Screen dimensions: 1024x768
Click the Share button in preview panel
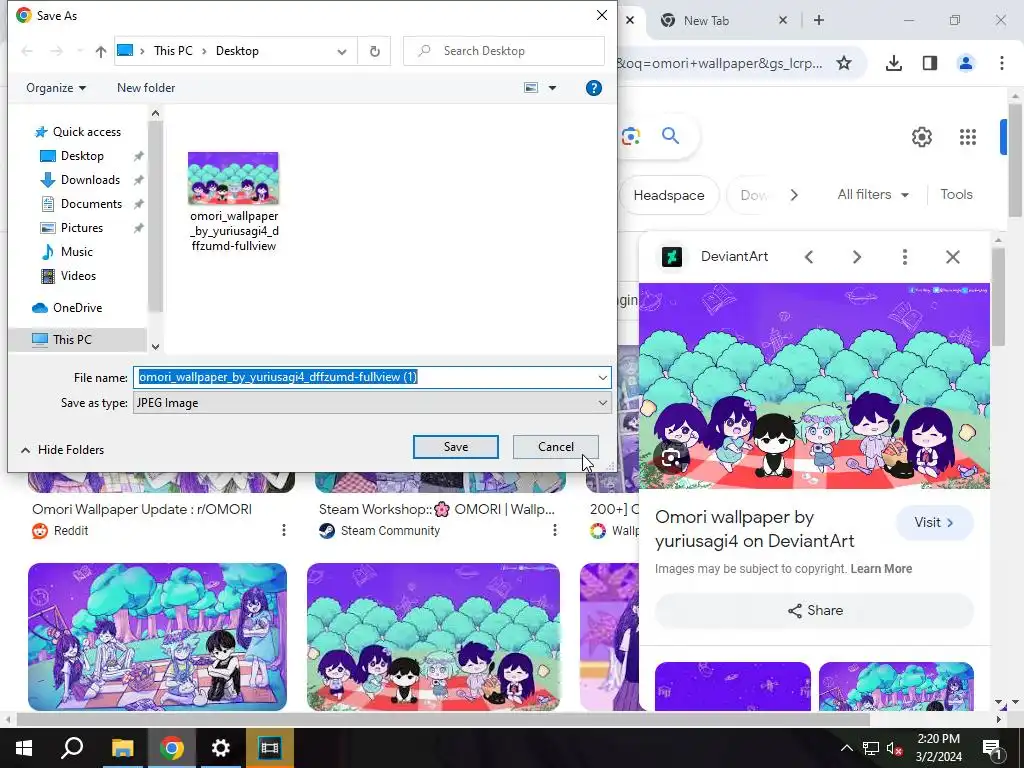(814, 611)
